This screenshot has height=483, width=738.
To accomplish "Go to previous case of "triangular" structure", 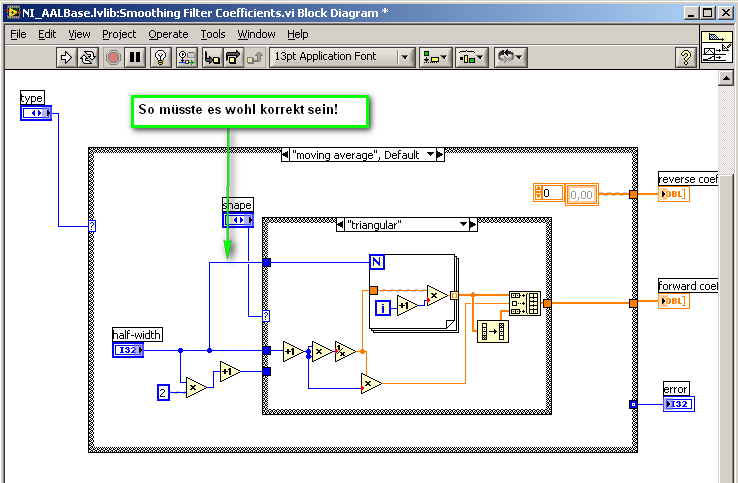I will tap(340, 225).
